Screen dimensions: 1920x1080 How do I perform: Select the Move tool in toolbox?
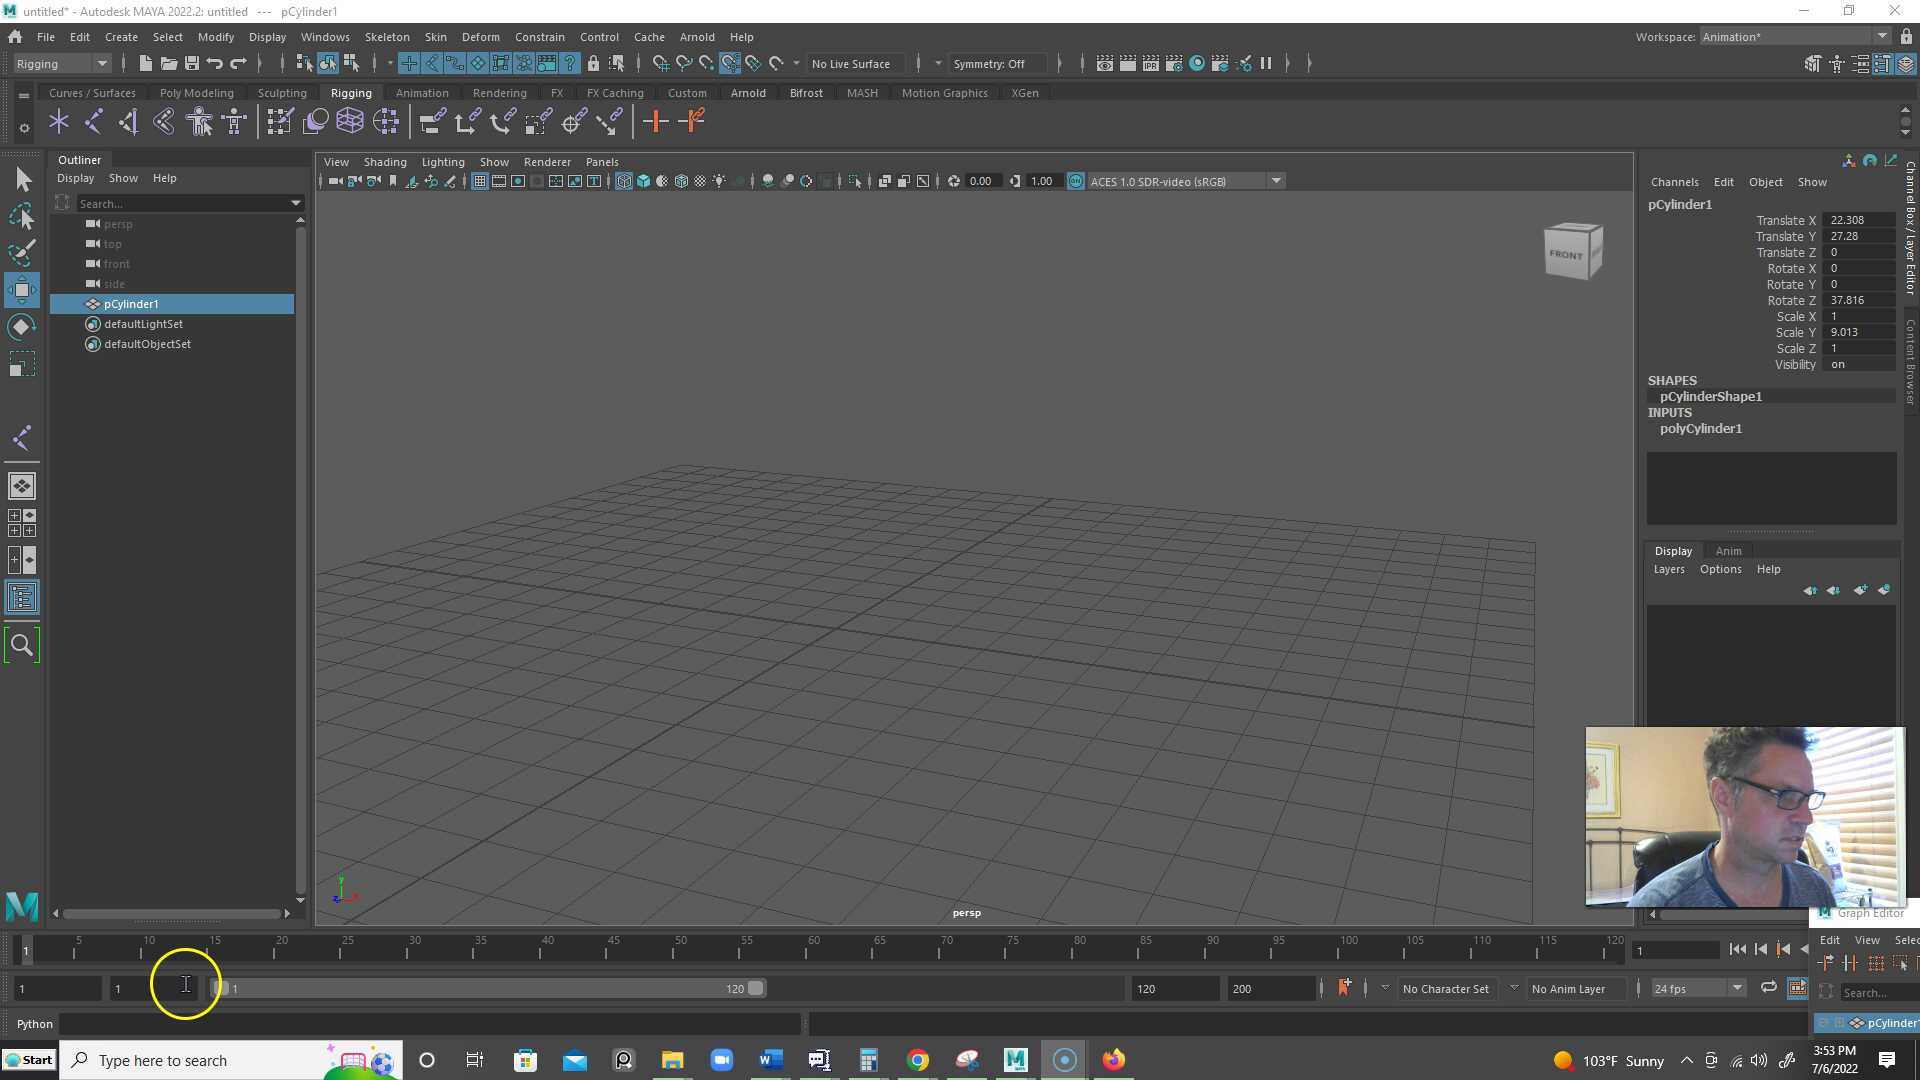coord(22,290)
